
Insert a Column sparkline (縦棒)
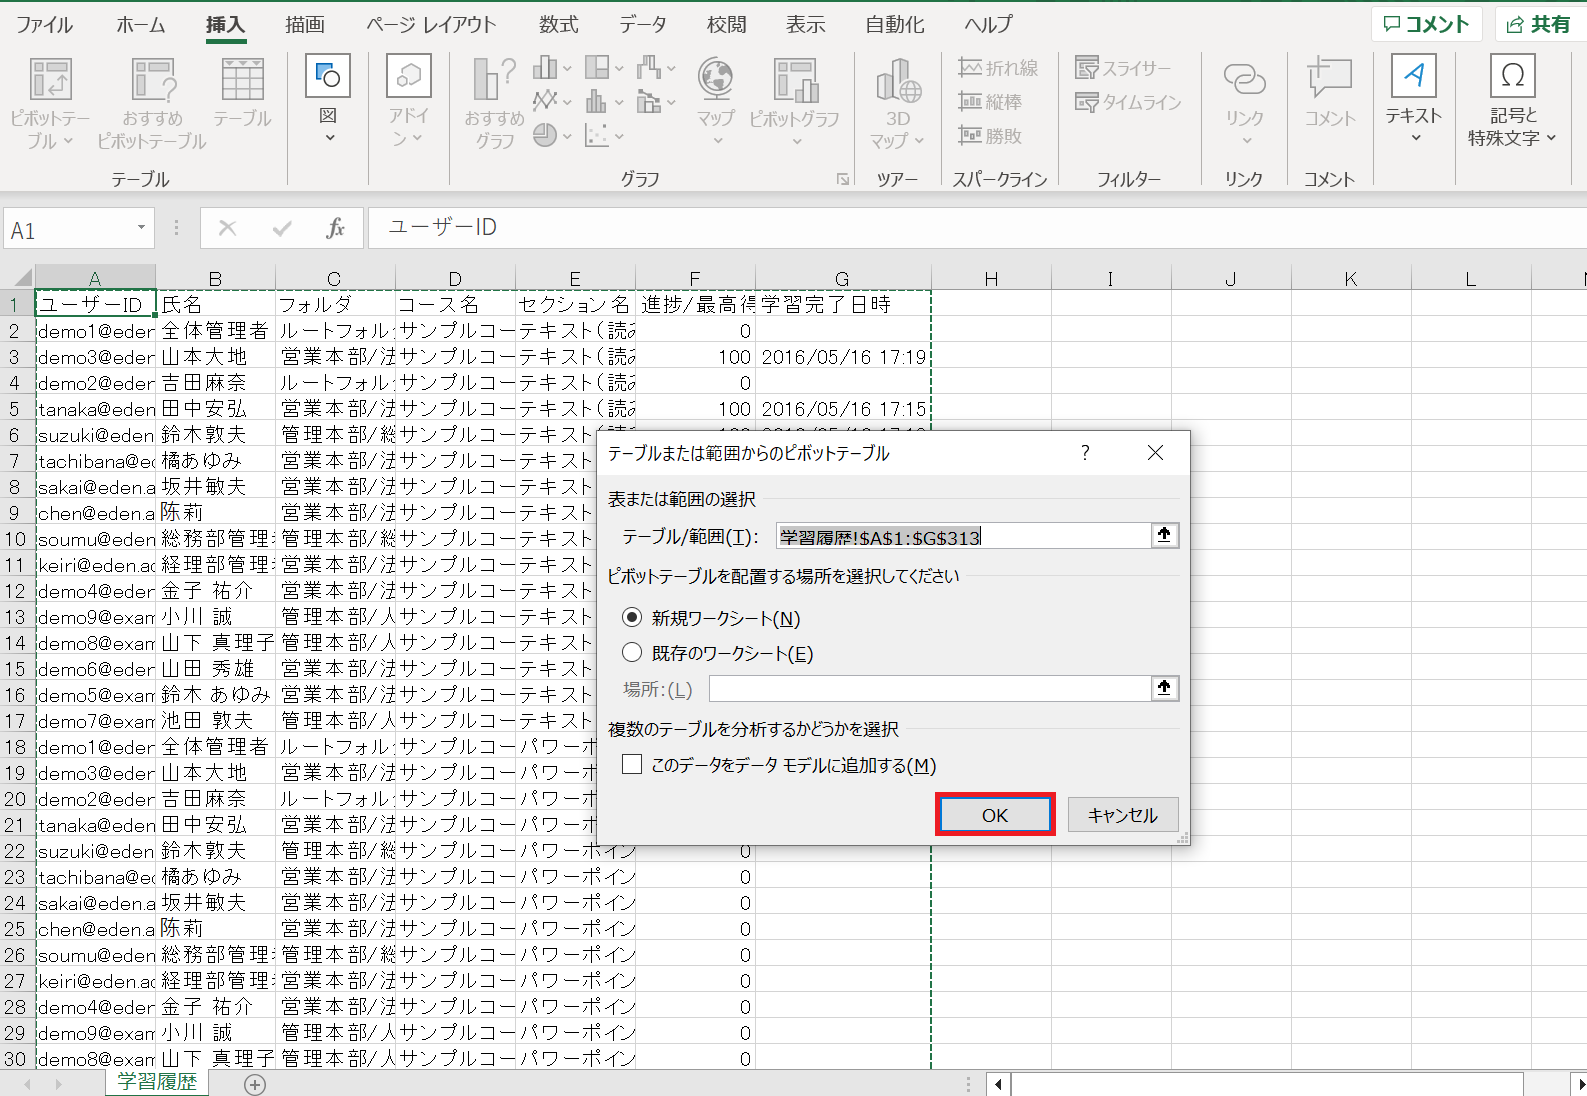point(990,102)
